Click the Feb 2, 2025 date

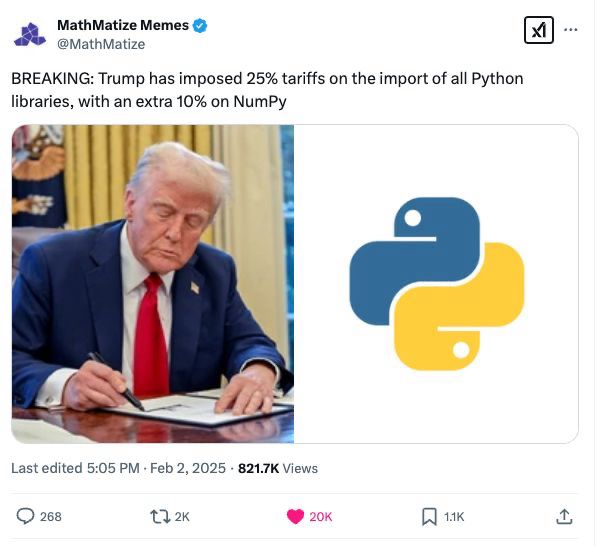click(188, 468)
